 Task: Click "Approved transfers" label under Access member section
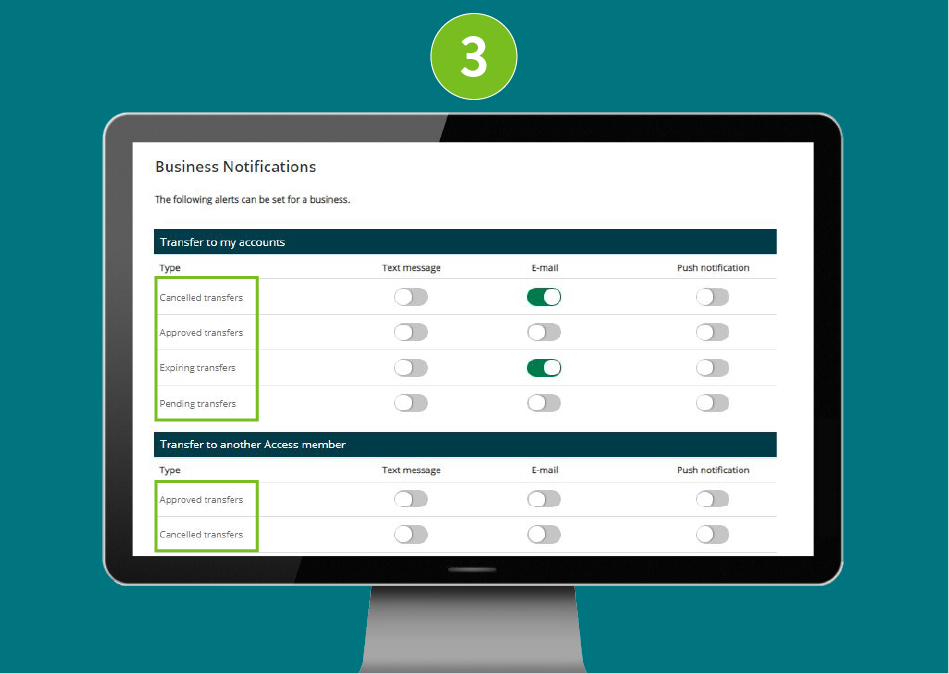click(x=201, y=500)
